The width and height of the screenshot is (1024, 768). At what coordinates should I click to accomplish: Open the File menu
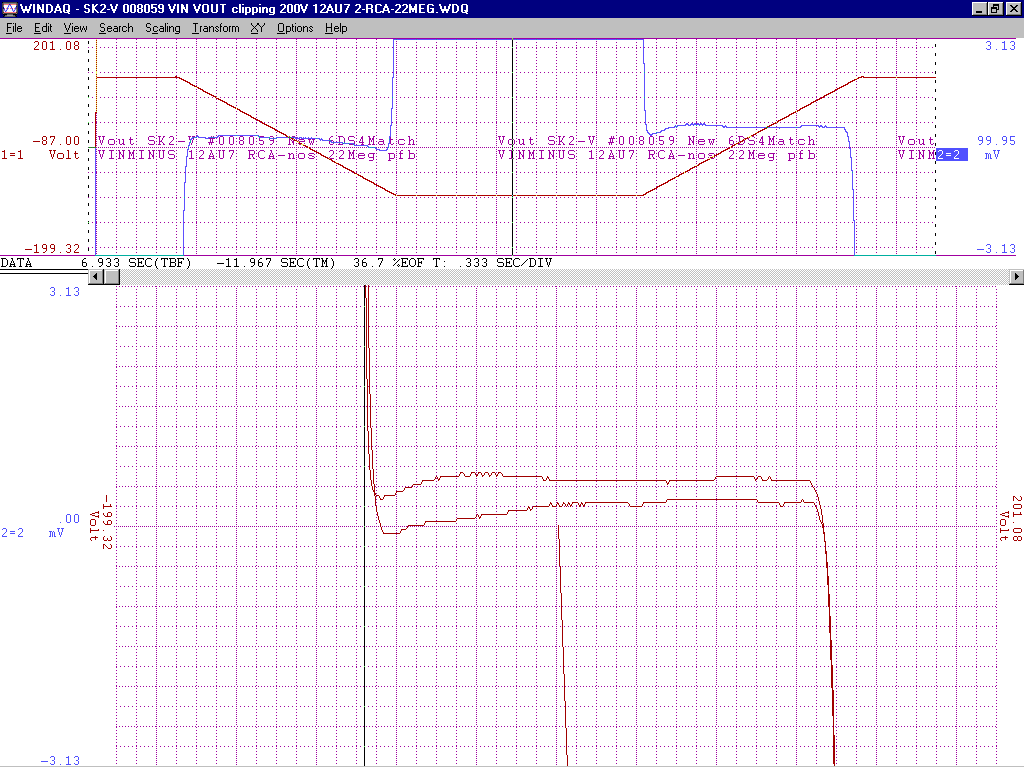pyautogui.click(x=14, y=28)
